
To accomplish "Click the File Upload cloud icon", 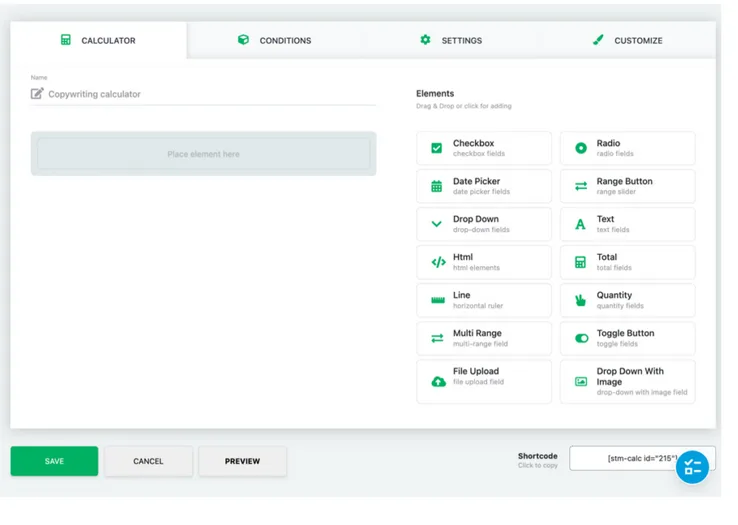I will [438, 381].
